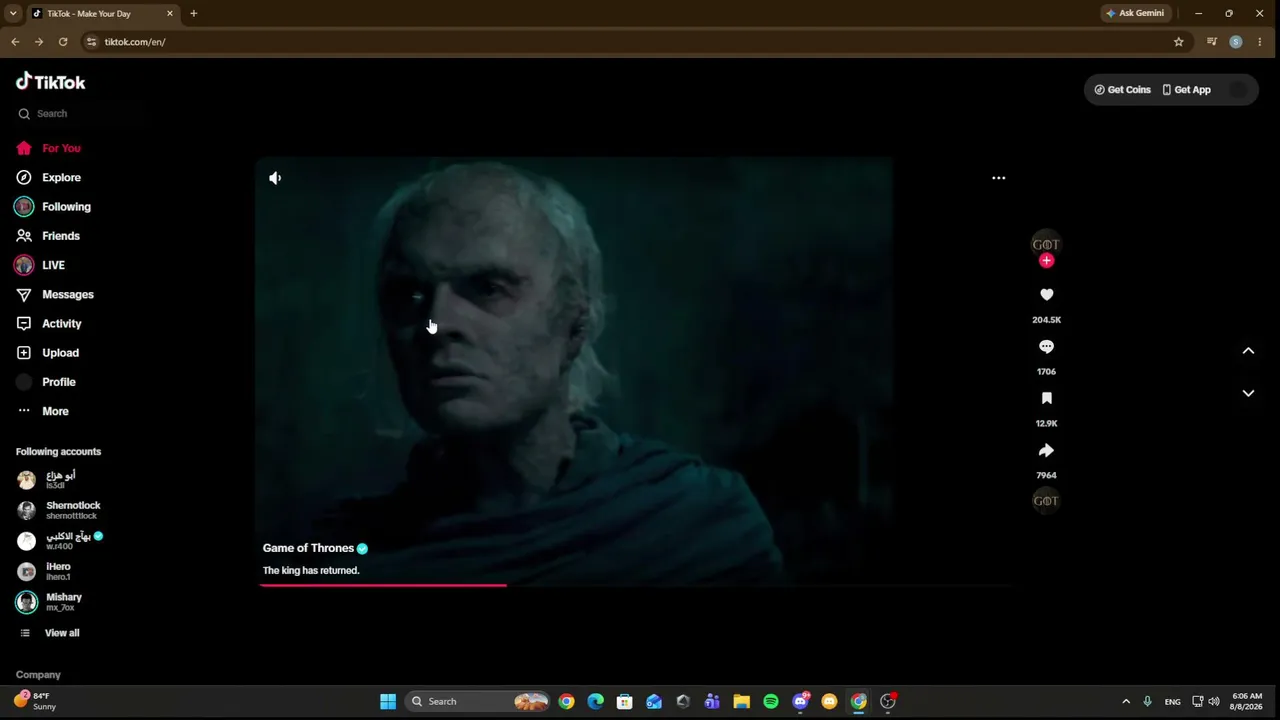Click the Company footer heading
The height and width of the screenshot is (720, 1280).
tap(38, 675)
